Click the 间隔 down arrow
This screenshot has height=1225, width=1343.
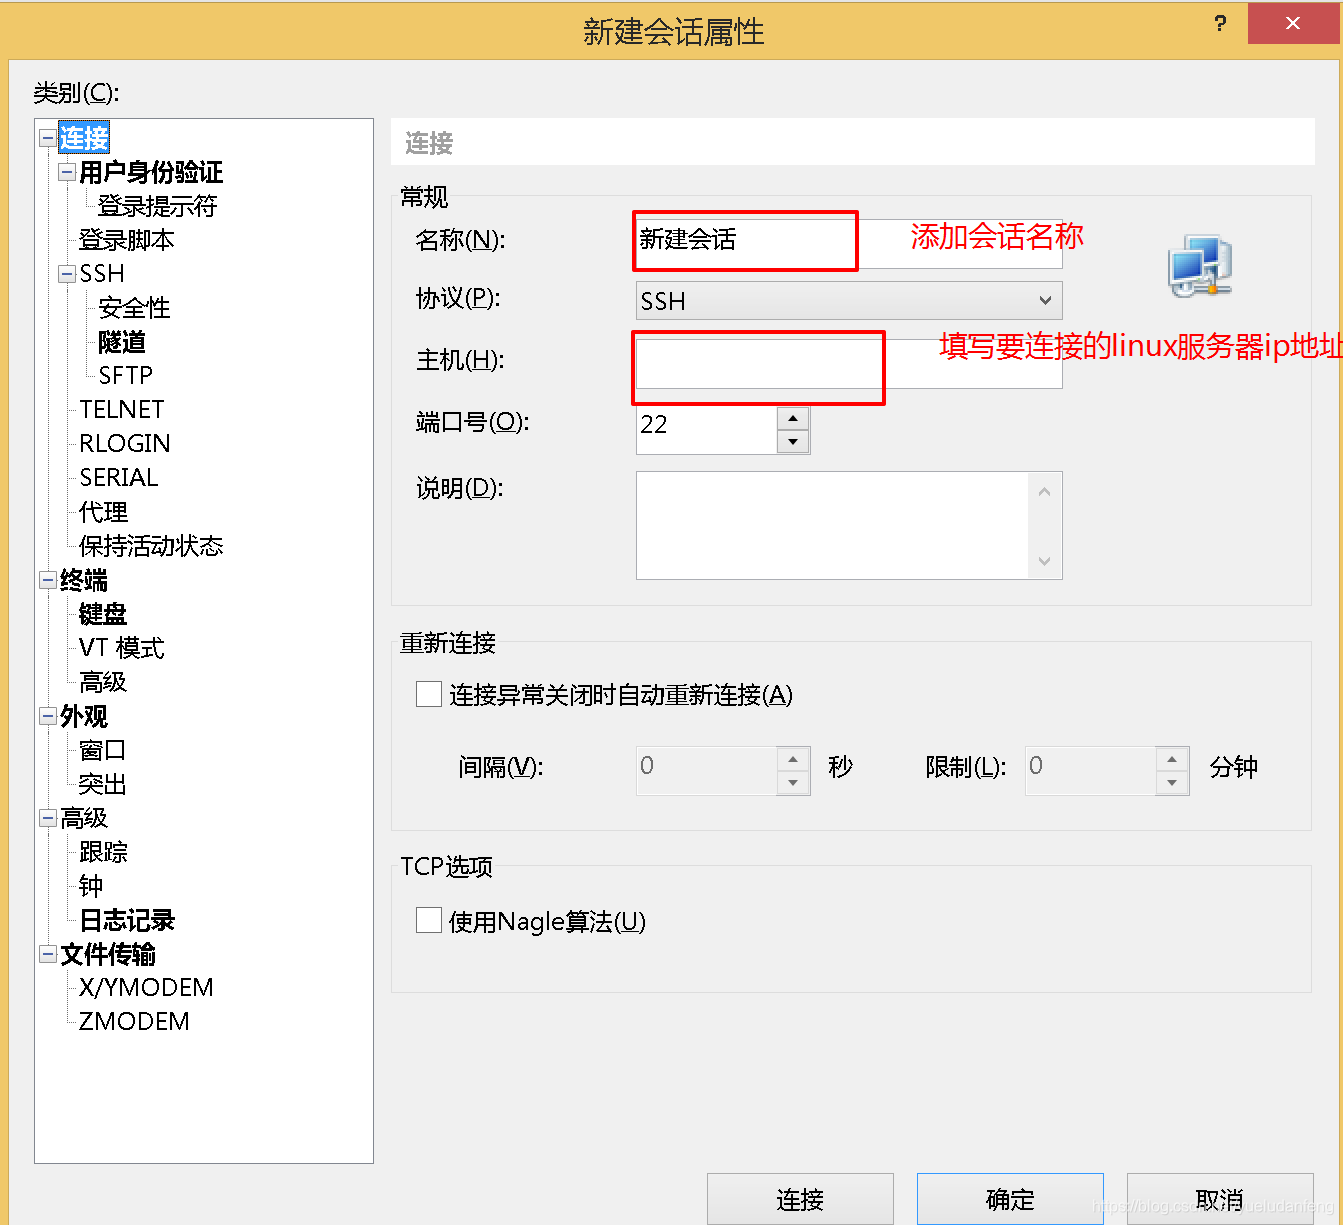(793, 783)
